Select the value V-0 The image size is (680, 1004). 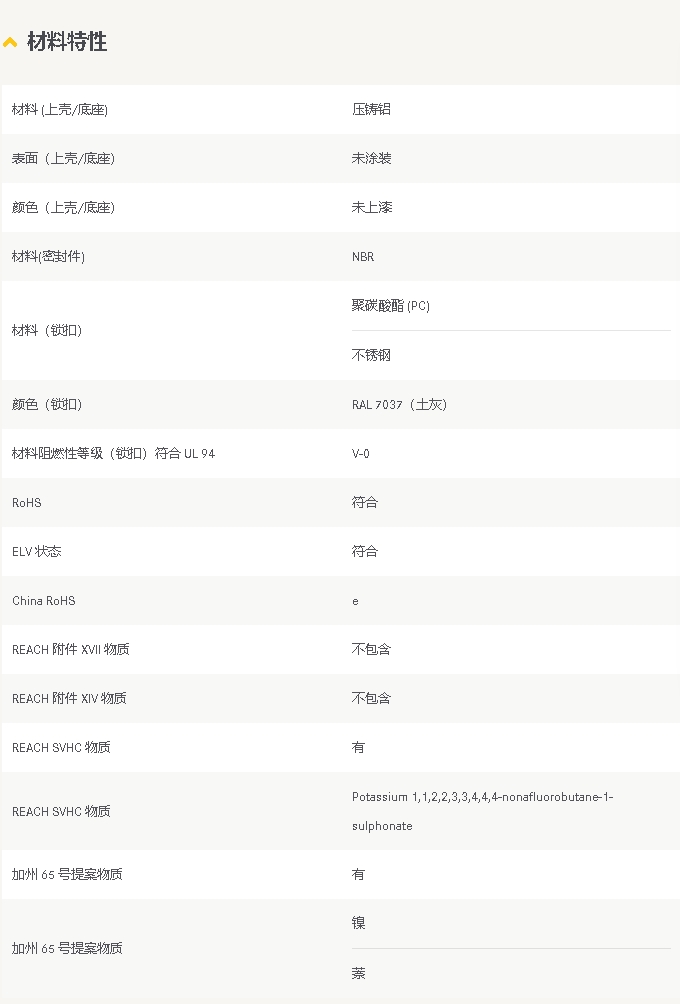360,454
